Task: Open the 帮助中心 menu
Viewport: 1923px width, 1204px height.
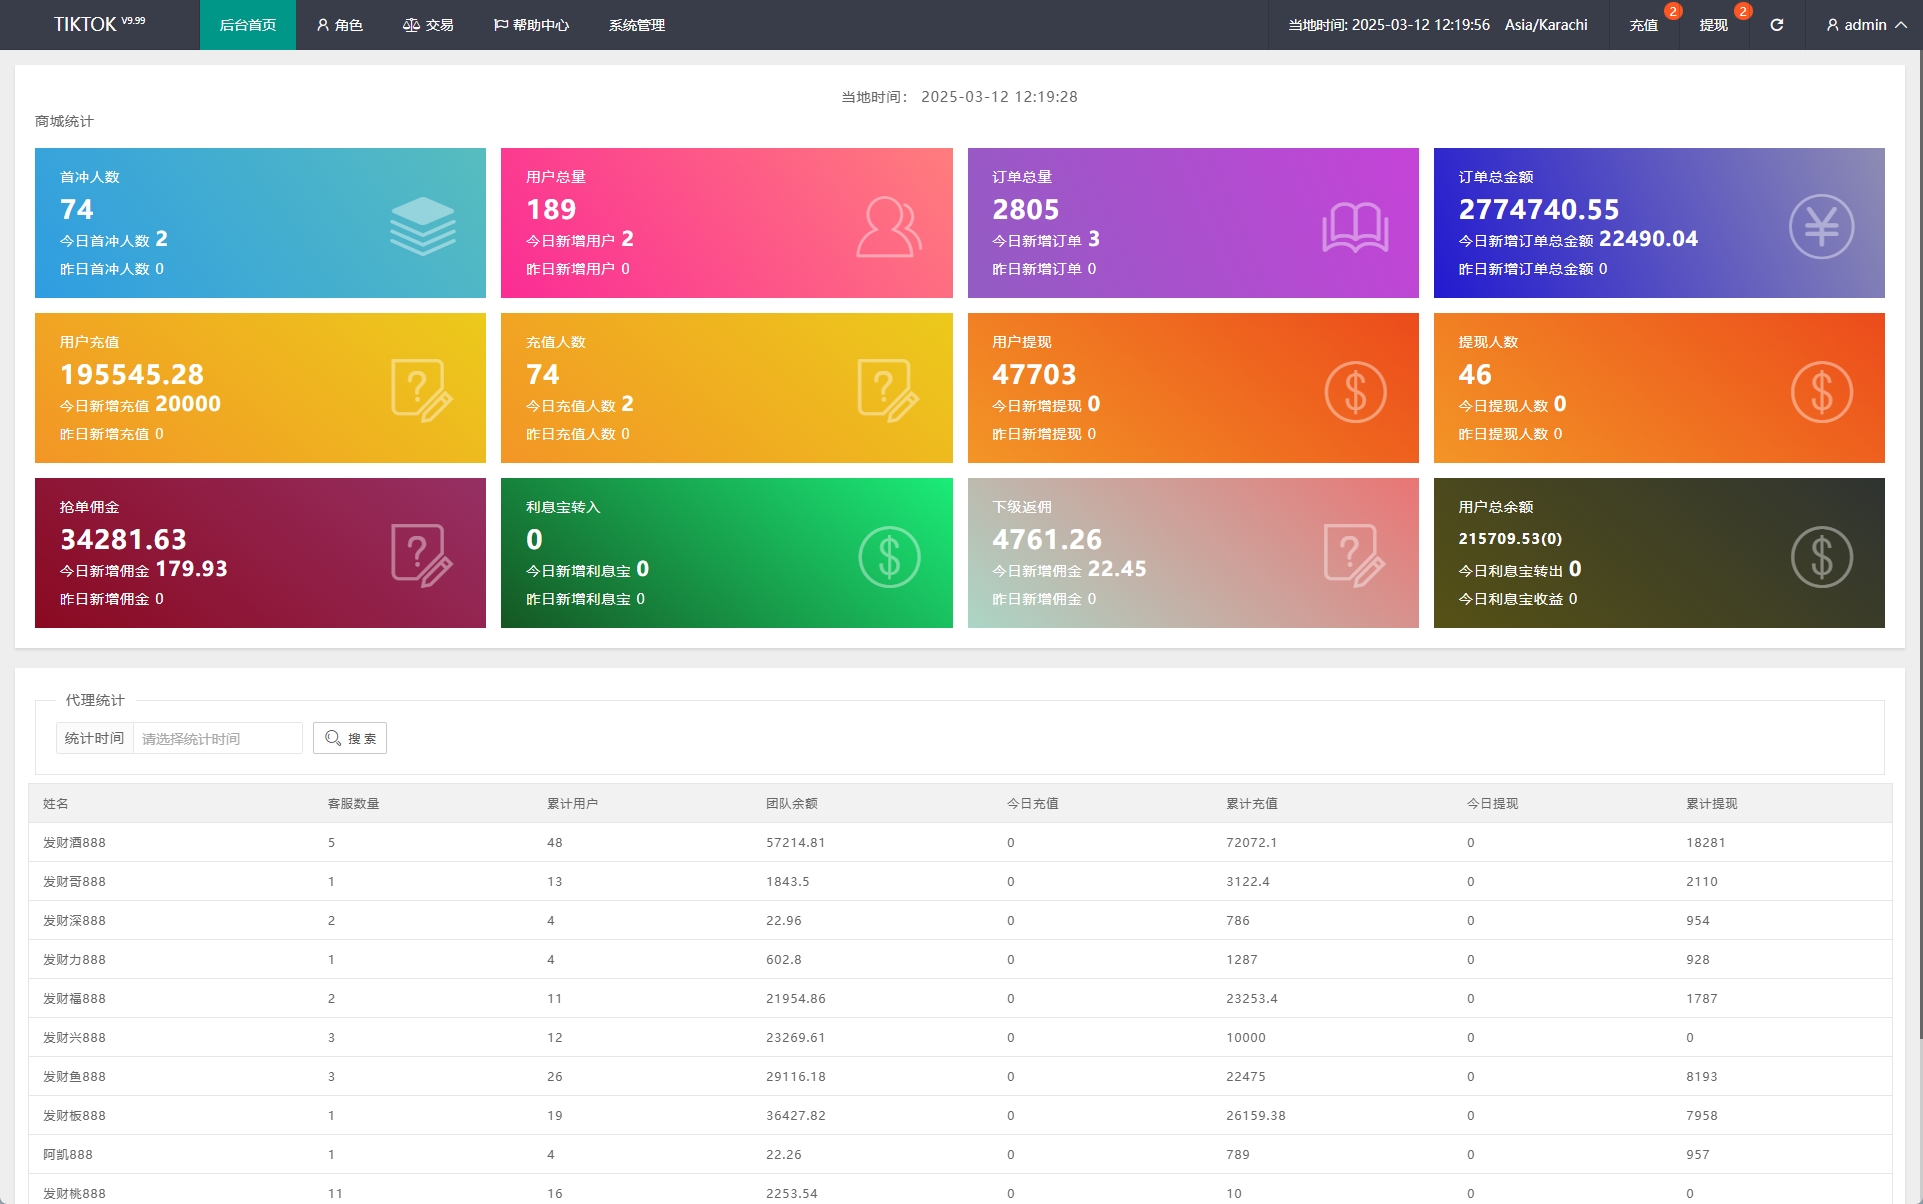Action: click(531, 25)
